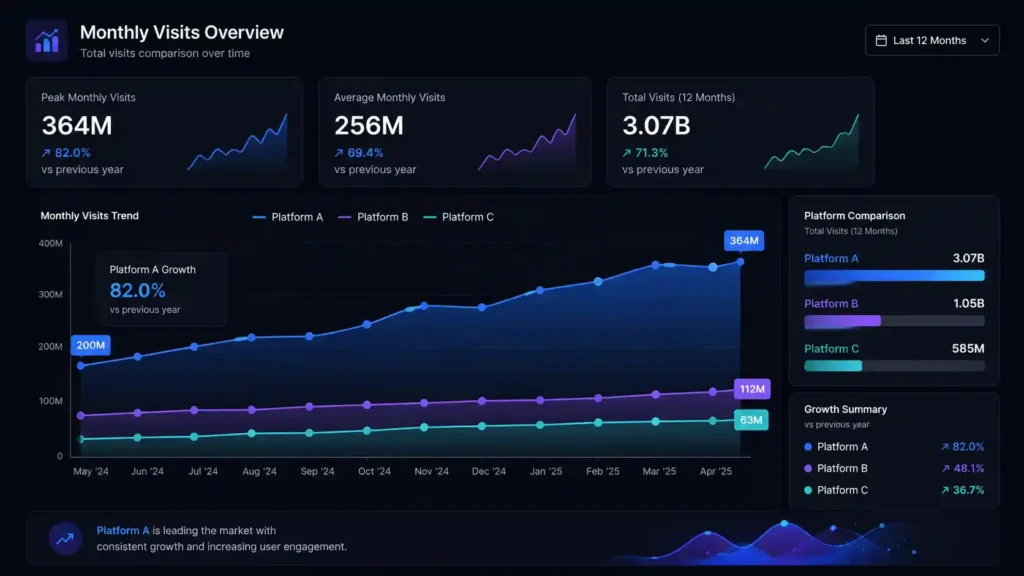Click the Monthly Visits Overview title
The width and height of the screenshot is (1024, 576).
coord(182,33)
